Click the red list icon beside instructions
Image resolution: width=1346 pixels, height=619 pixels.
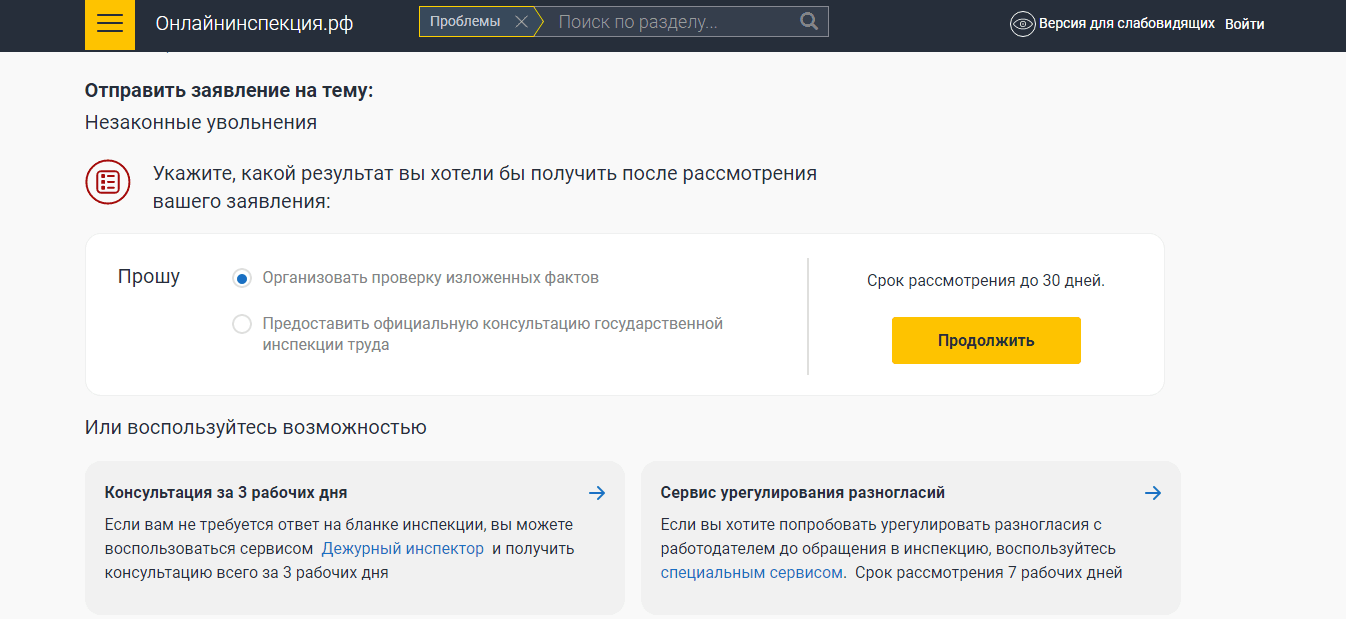[x=108, y=182]
